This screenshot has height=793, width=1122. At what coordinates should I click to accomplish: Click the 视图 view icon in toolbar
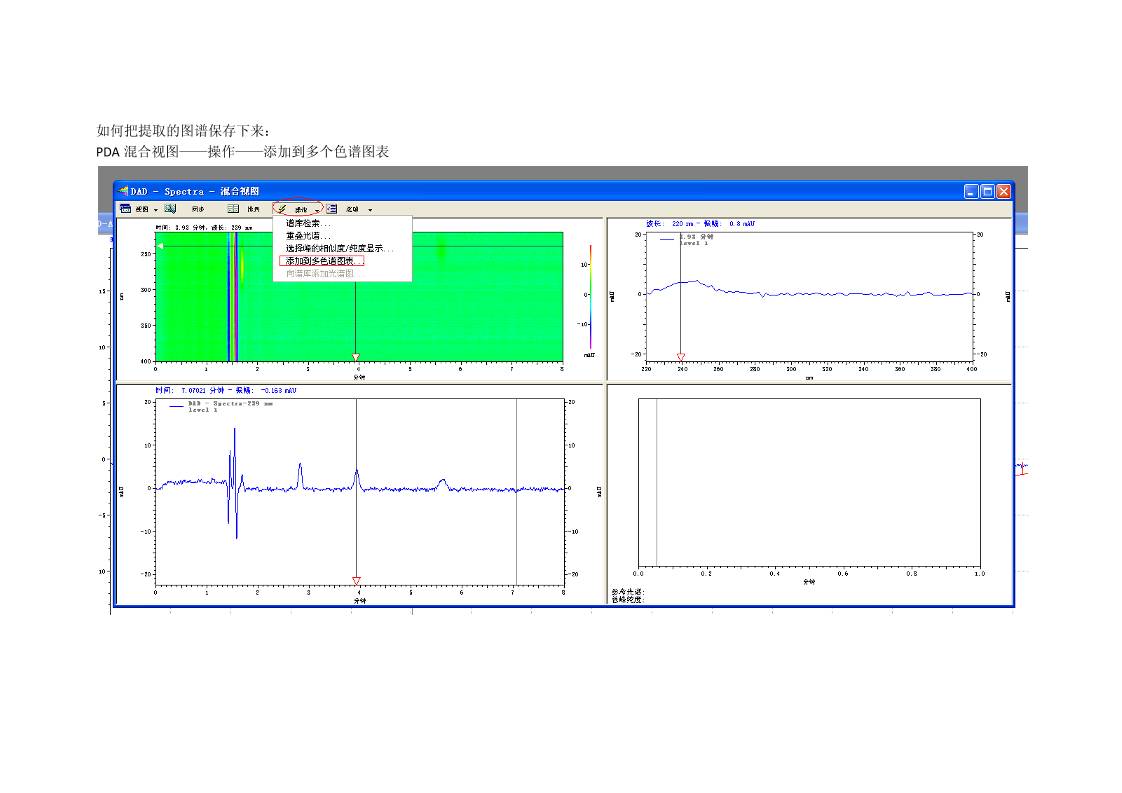[x=126, y=209]
